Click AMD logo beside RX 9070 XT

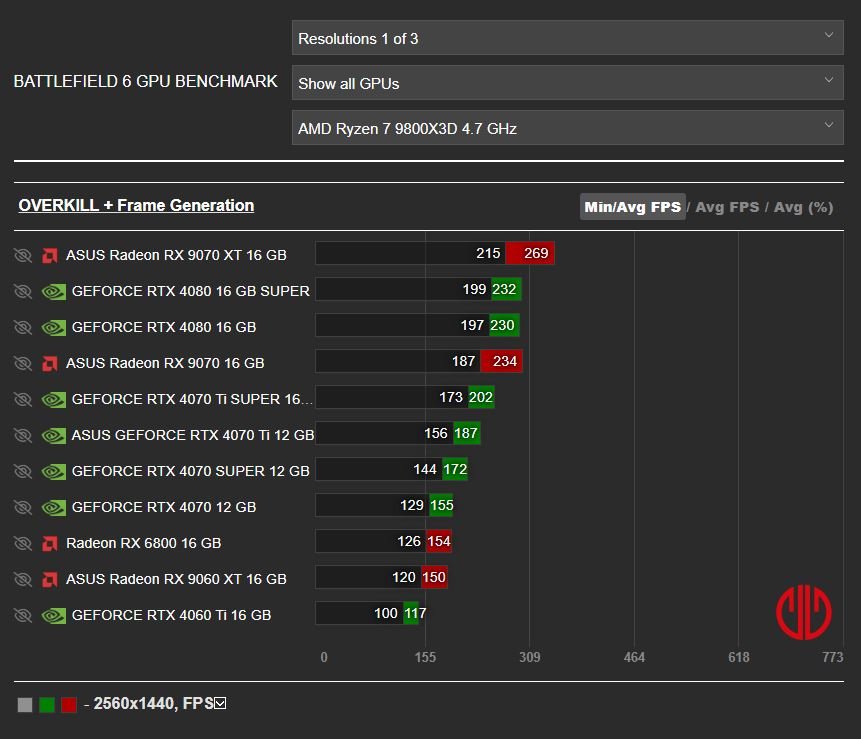tap(50, 255)
